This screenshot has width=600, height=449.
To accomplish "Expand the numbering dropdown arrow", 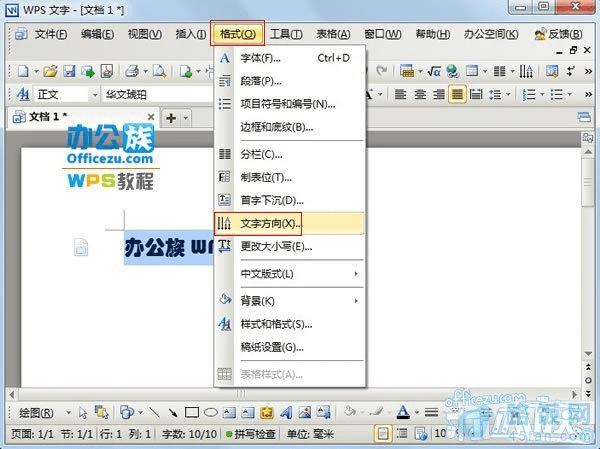I will click(542, 94).
